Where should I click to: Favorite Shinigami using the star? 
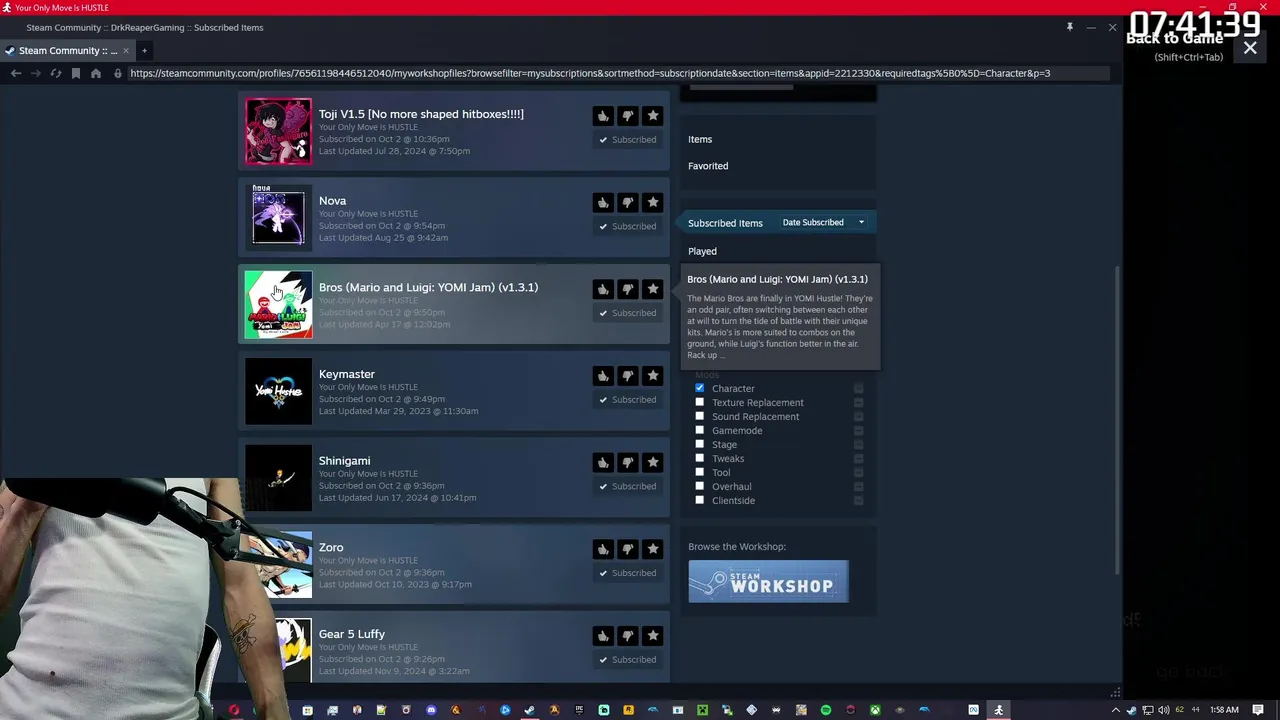click(653, 462)
